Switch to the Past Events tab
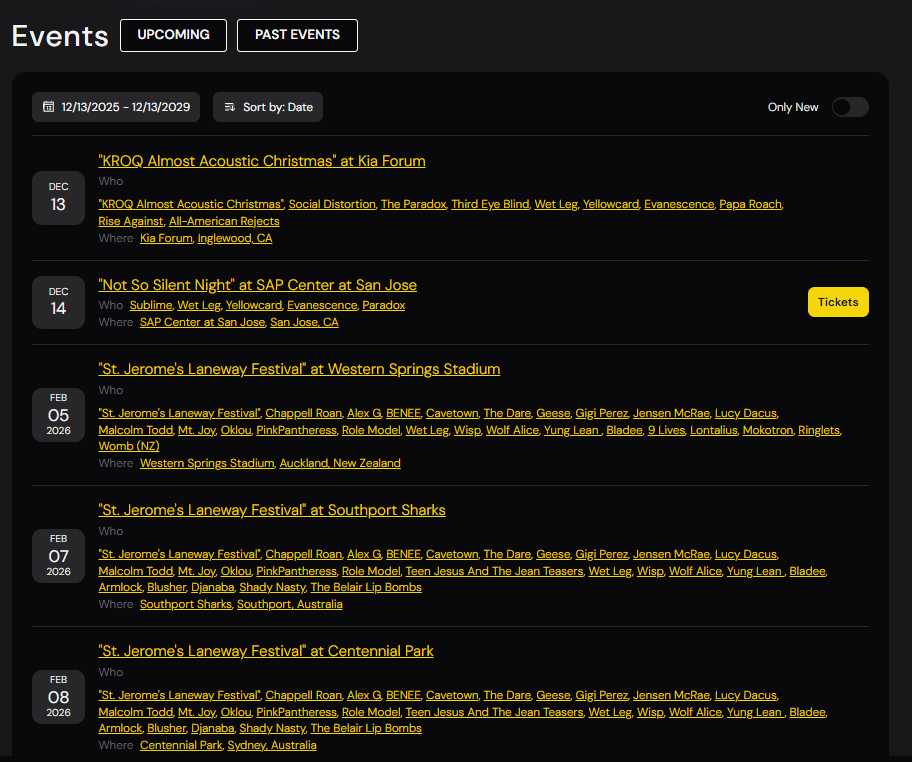Viewport: 912px width, 762px height. tap(297, 35)
